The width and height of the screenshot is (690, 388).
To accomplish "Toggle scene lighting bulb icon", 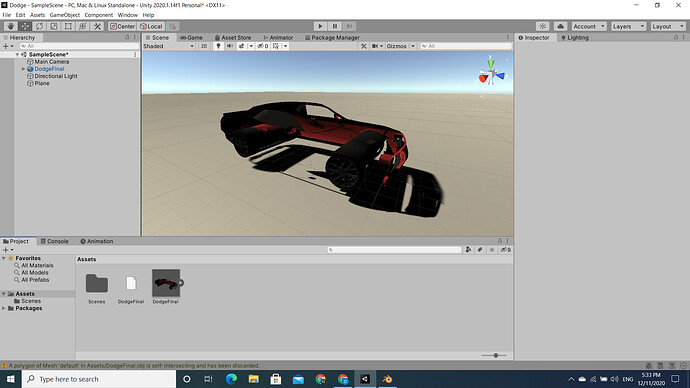I will pos(218,46).
